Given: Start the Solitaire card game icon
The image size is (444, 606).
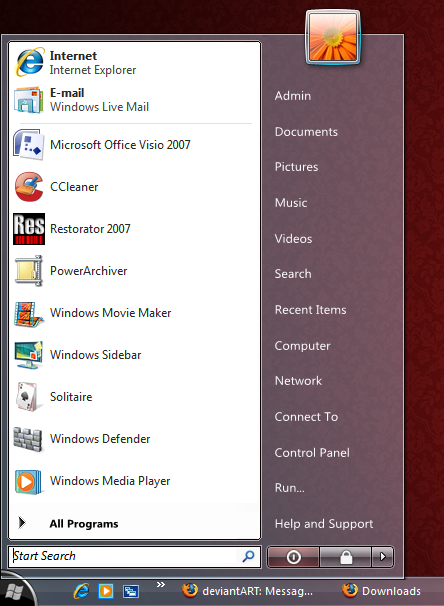Looking at the screenshot, I should click(x=27, y=397).
